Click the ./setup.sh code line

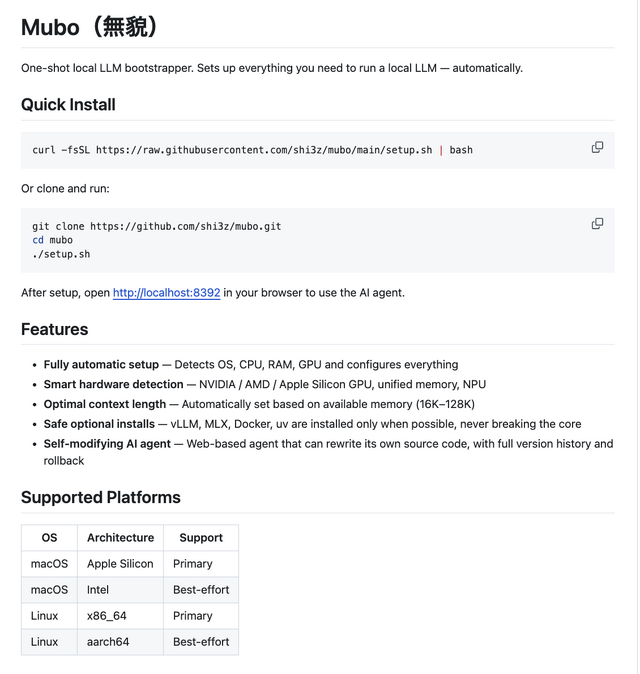(61, 254)
